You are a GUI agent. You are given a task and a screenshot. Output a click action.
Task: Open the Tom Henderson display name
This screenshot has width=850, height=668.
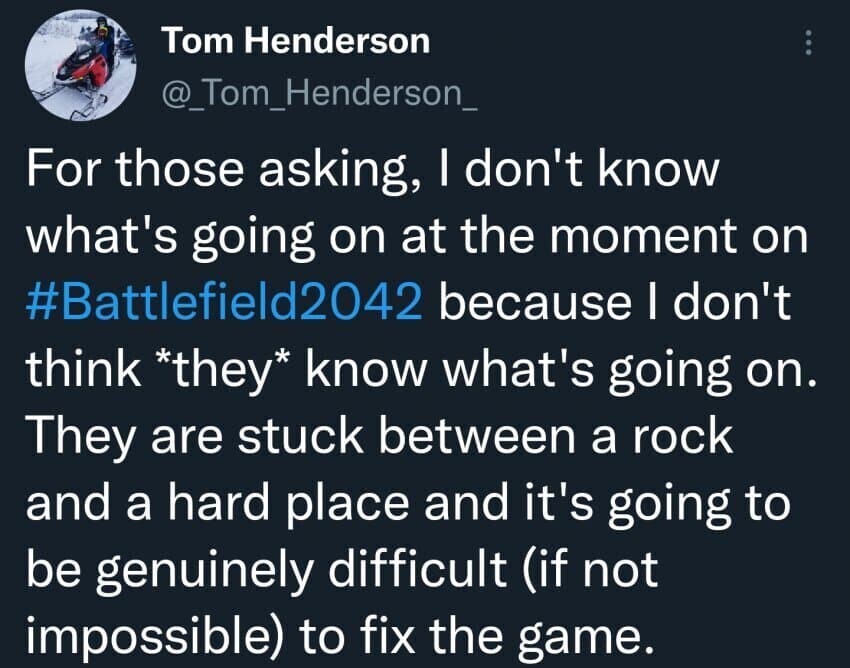[295, 41]
